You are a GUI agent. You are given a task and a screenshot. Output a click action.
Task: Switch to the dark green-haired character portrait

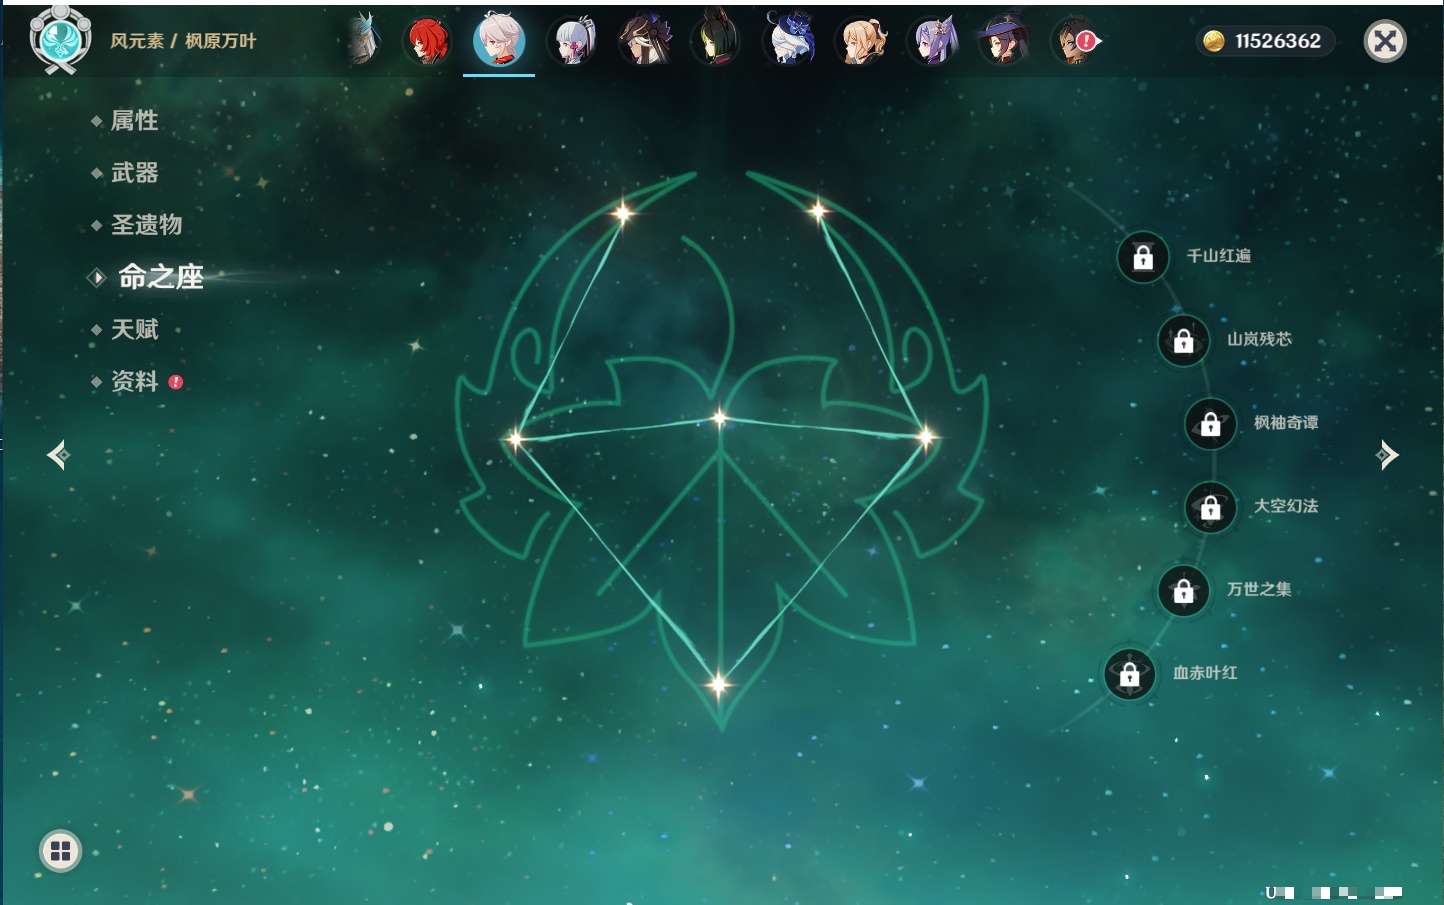[716, 41]
